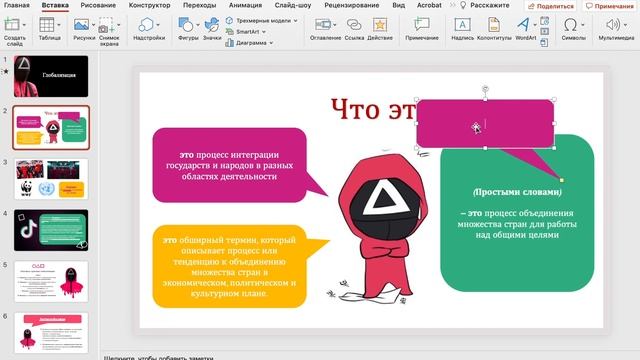Switch to the Вид tab
Image resolution: width=640 pixels, height=360 pixels.
398,5
